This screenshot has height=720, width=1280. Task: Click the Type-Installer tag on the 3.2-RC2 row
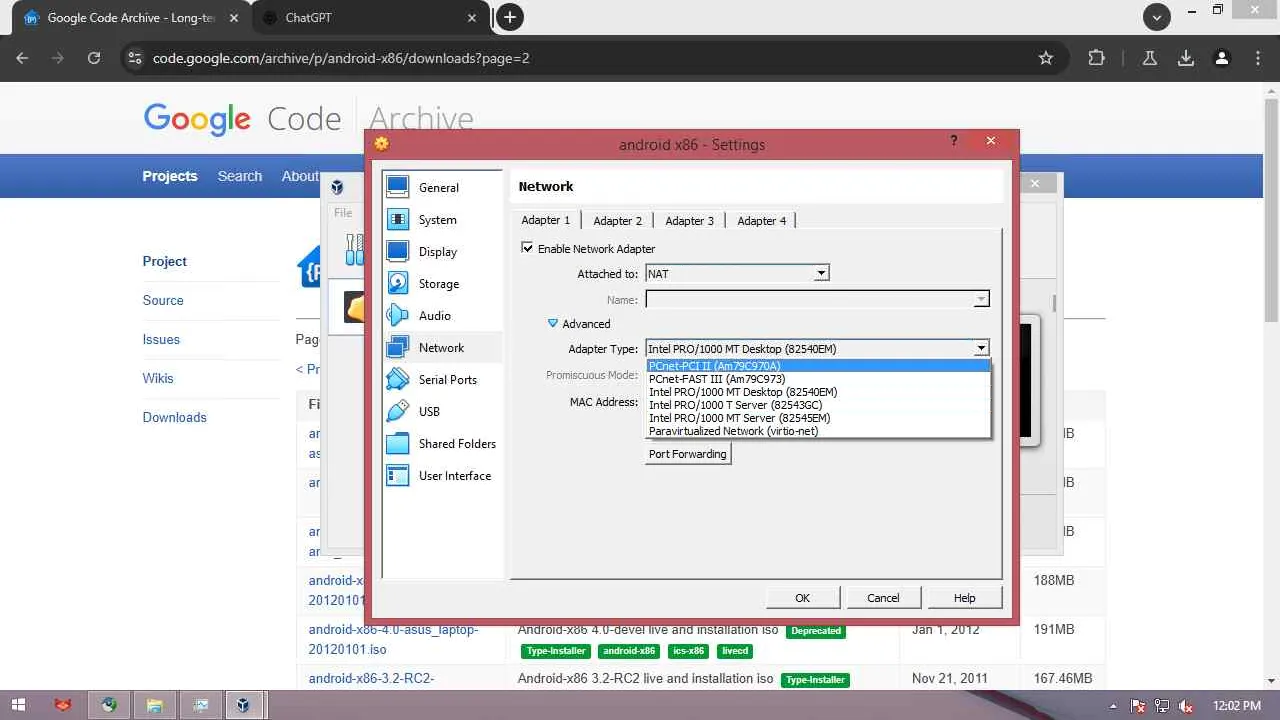click(x=815, y=680)
